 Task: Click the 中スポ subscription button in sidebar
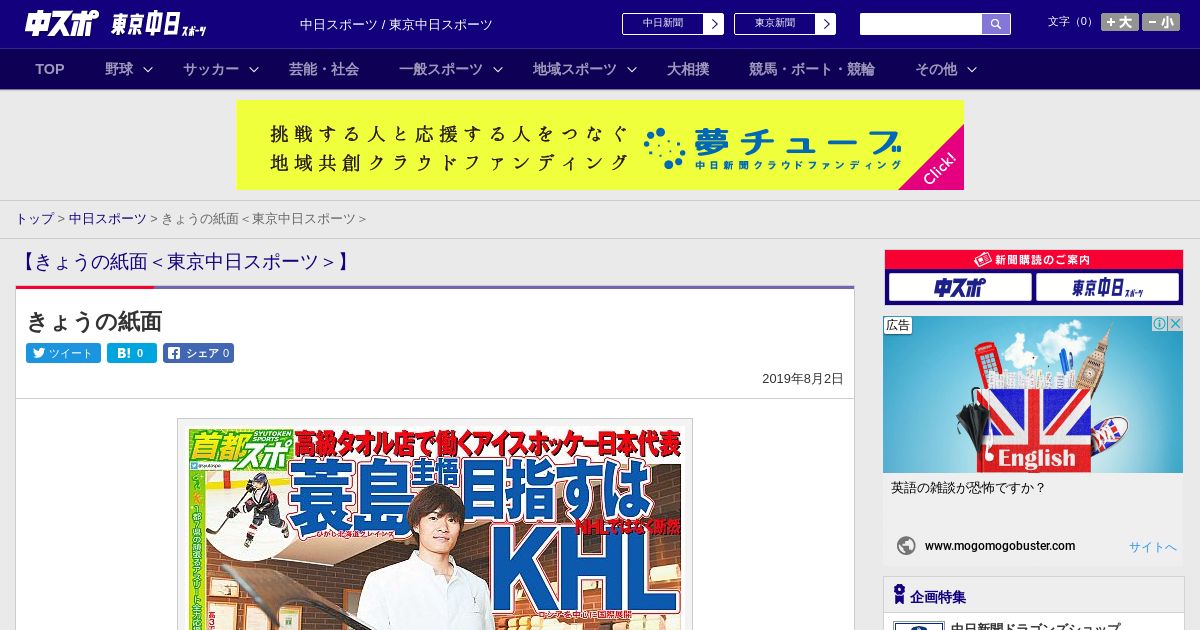(x=960, y=288)
